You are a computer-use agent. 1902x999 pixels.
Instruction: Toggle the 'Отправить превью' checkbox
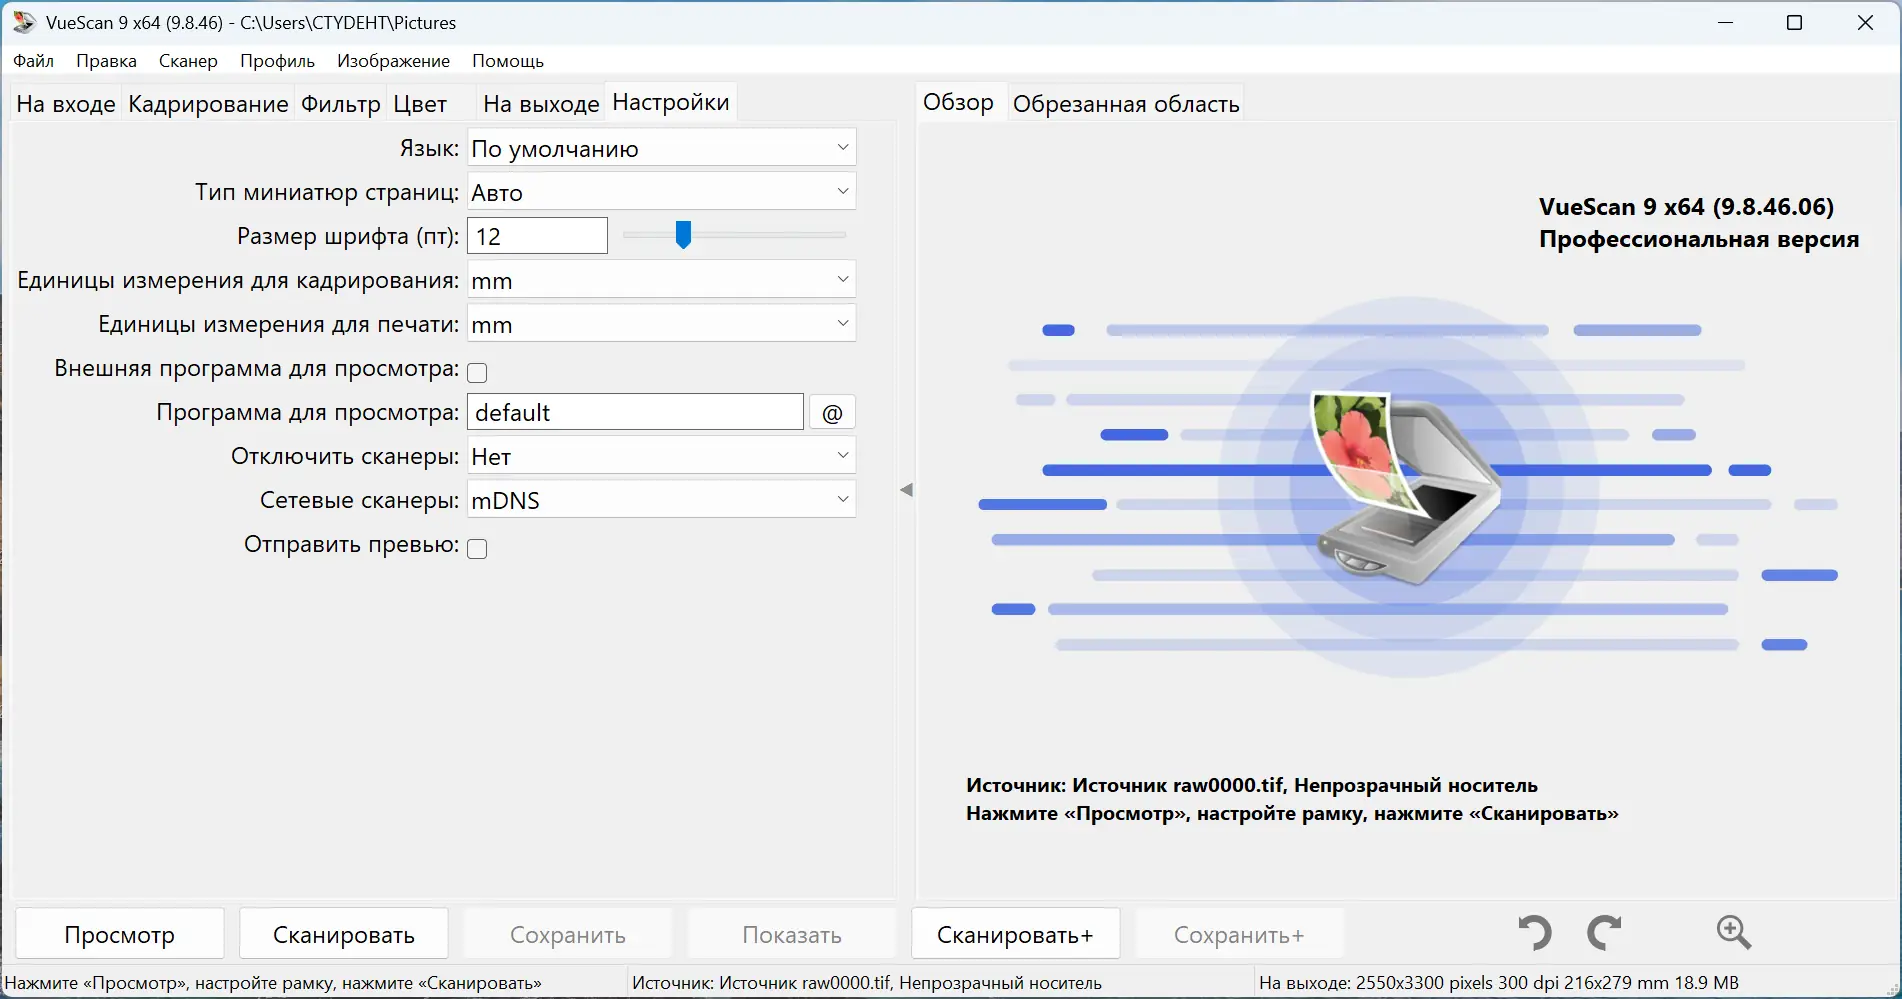pyautogui.click(x=478, y=548)
